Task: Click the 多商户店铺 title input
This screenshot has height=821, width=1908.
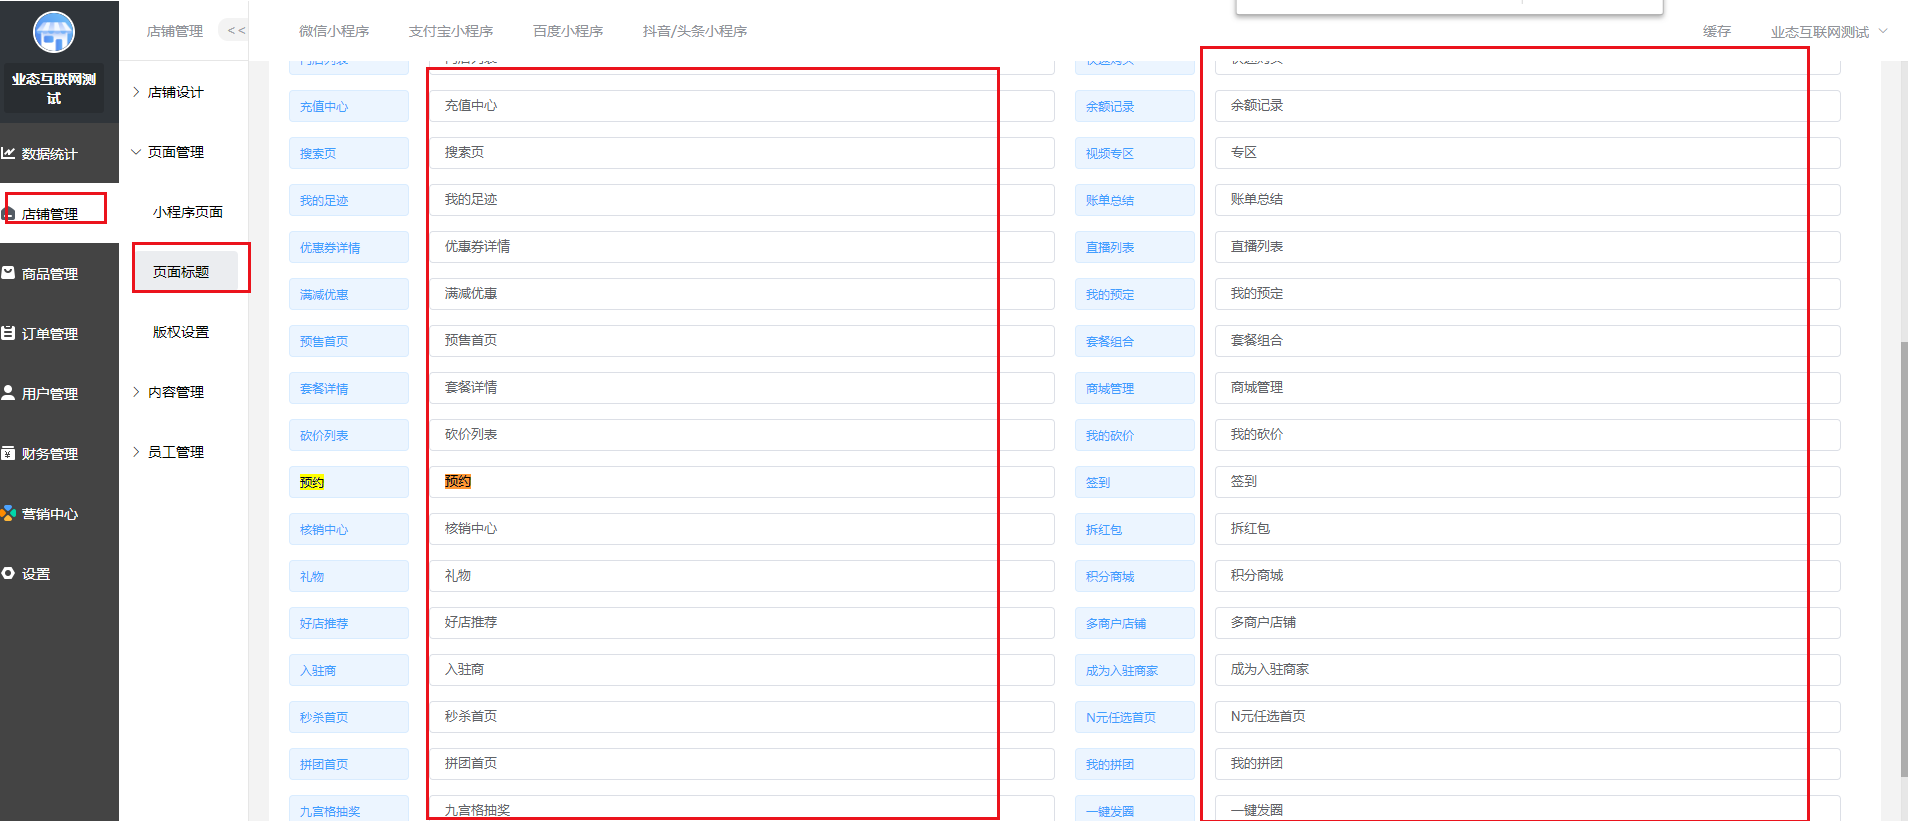Action: [1528, 623]
